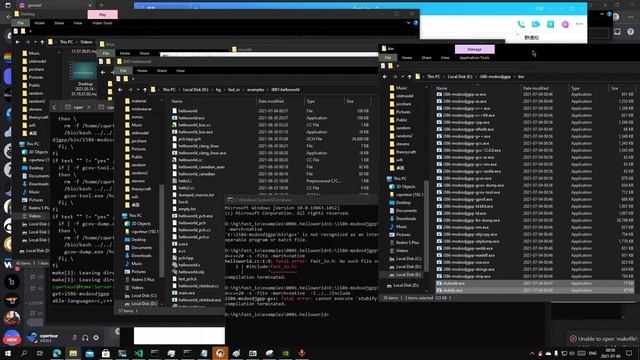Open Mail app from the taskbar
Screen dimensions: 640x360
[x=89, y=353]
